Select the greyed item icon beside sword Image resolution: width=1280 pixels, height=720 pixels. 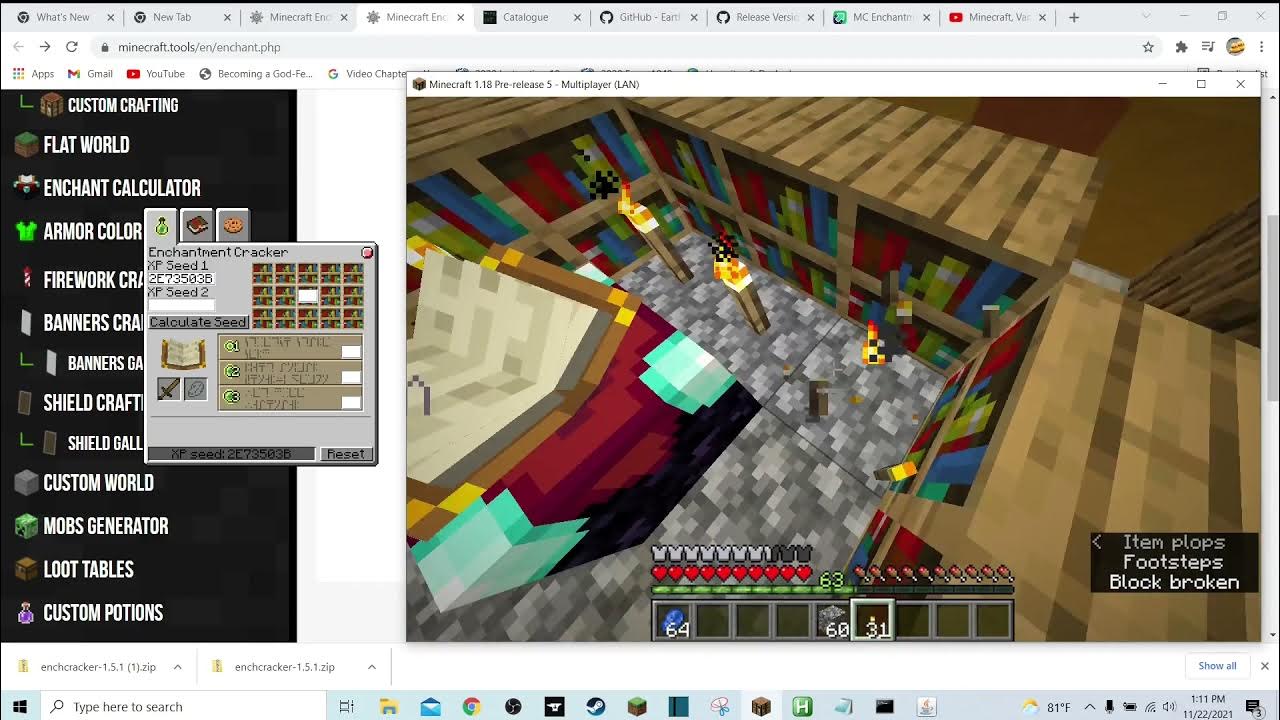(x=196, y=389)
